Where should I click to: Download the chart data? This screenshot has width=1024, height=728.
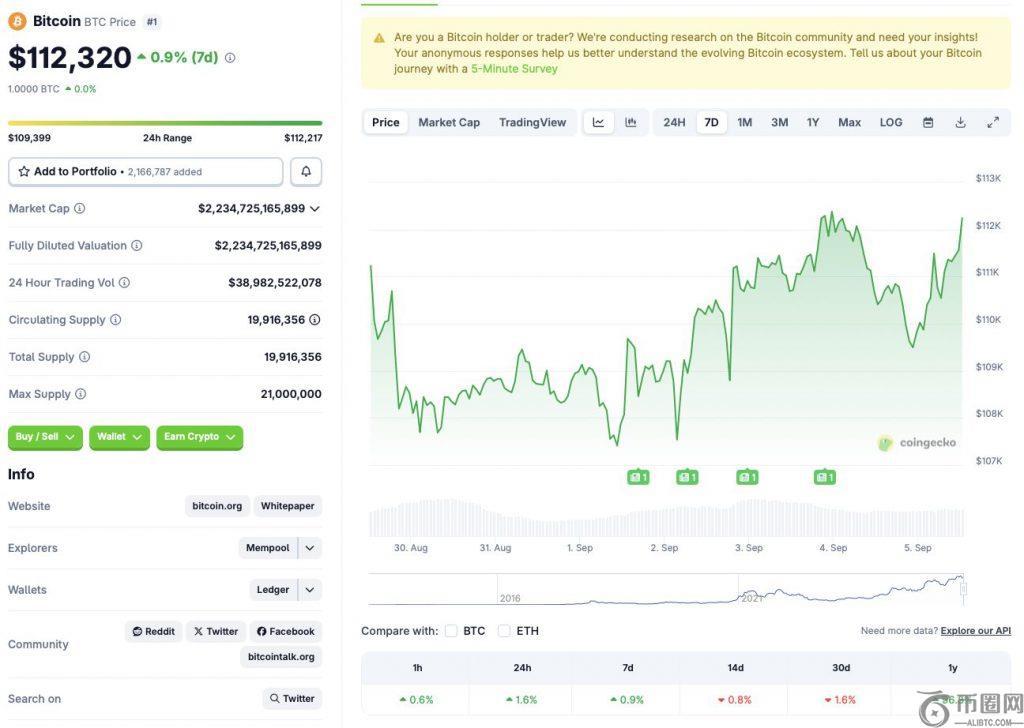960,122
